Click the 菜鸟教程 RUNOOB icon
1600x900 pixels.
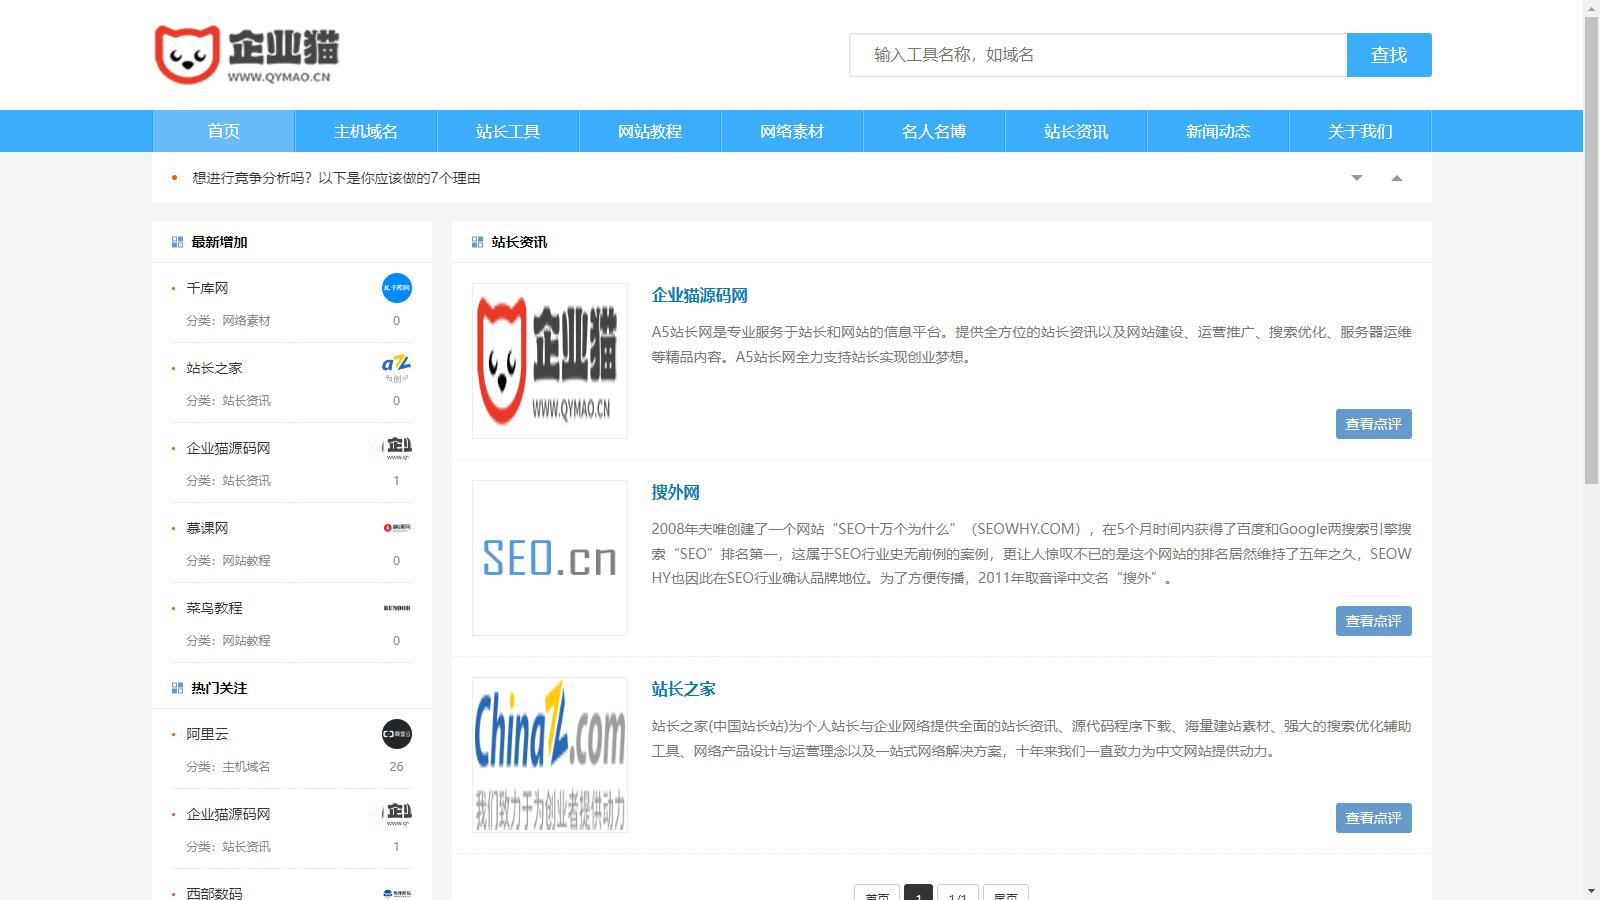pyautogui.click(x=397, y=608)
